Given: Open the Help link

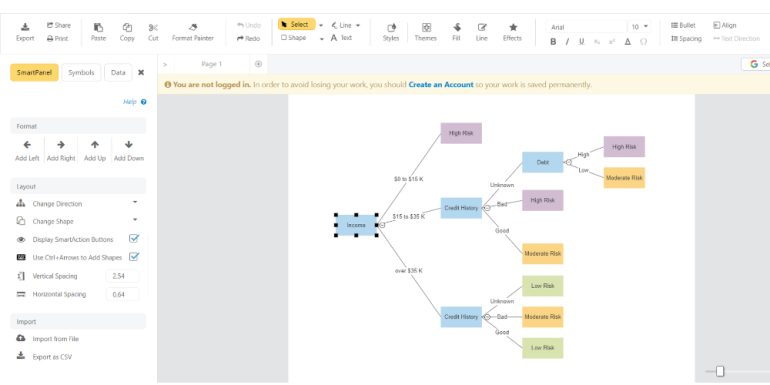Looking at the screenshot, I should [x=135, y=102].
